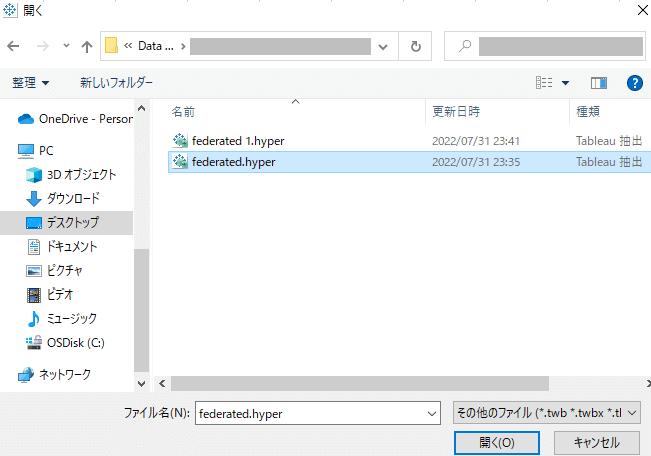Click the federated.hyper Tableau extract icon
This screenshot has width=651, height=456.
[180, 162]
